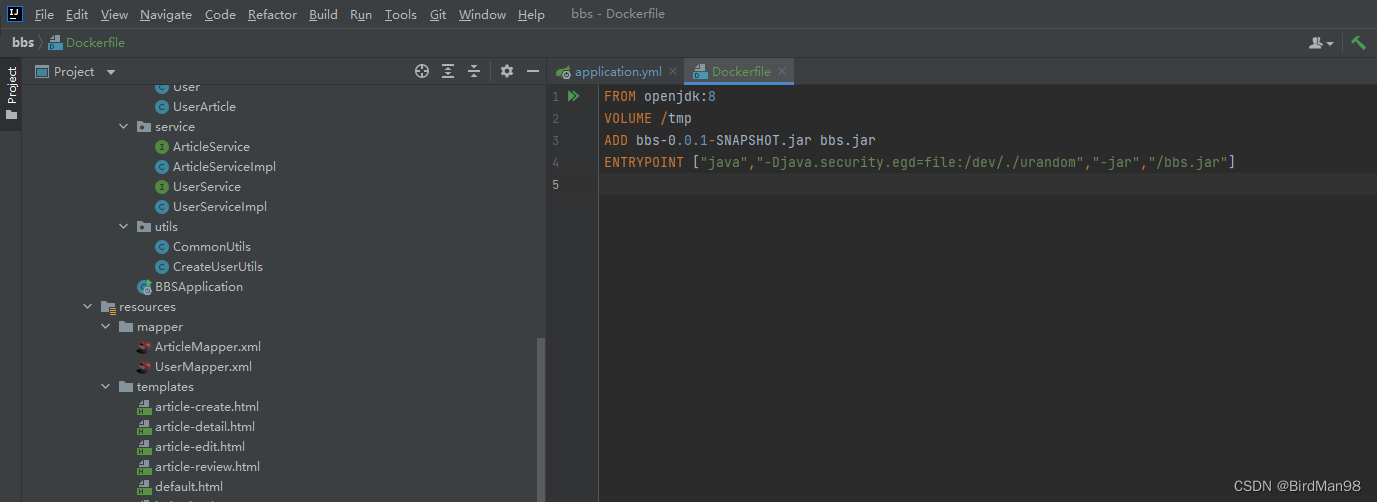Screen dimensions: 1377x502
Task: Open the UserService interface
Action: pyautogui.click(x=206, y=187)
